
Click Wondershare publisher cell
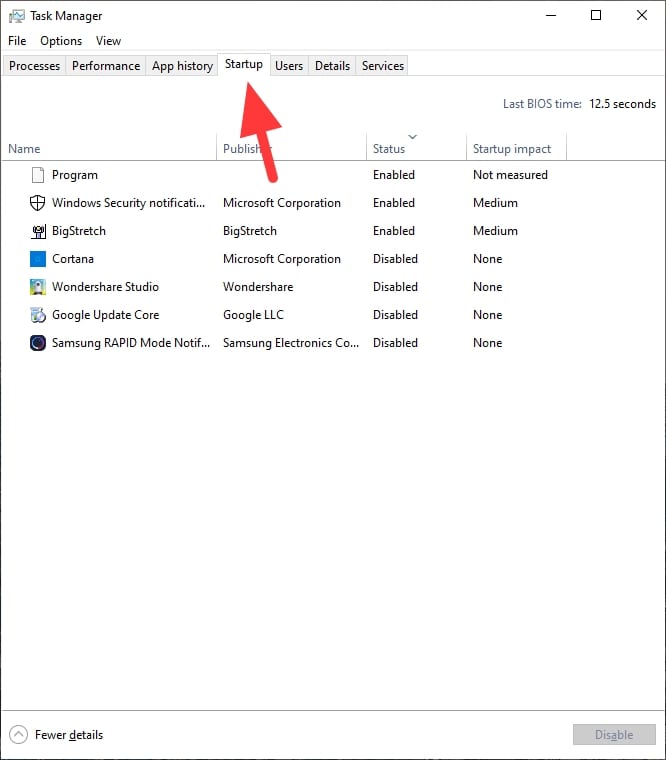coord(258,287)
